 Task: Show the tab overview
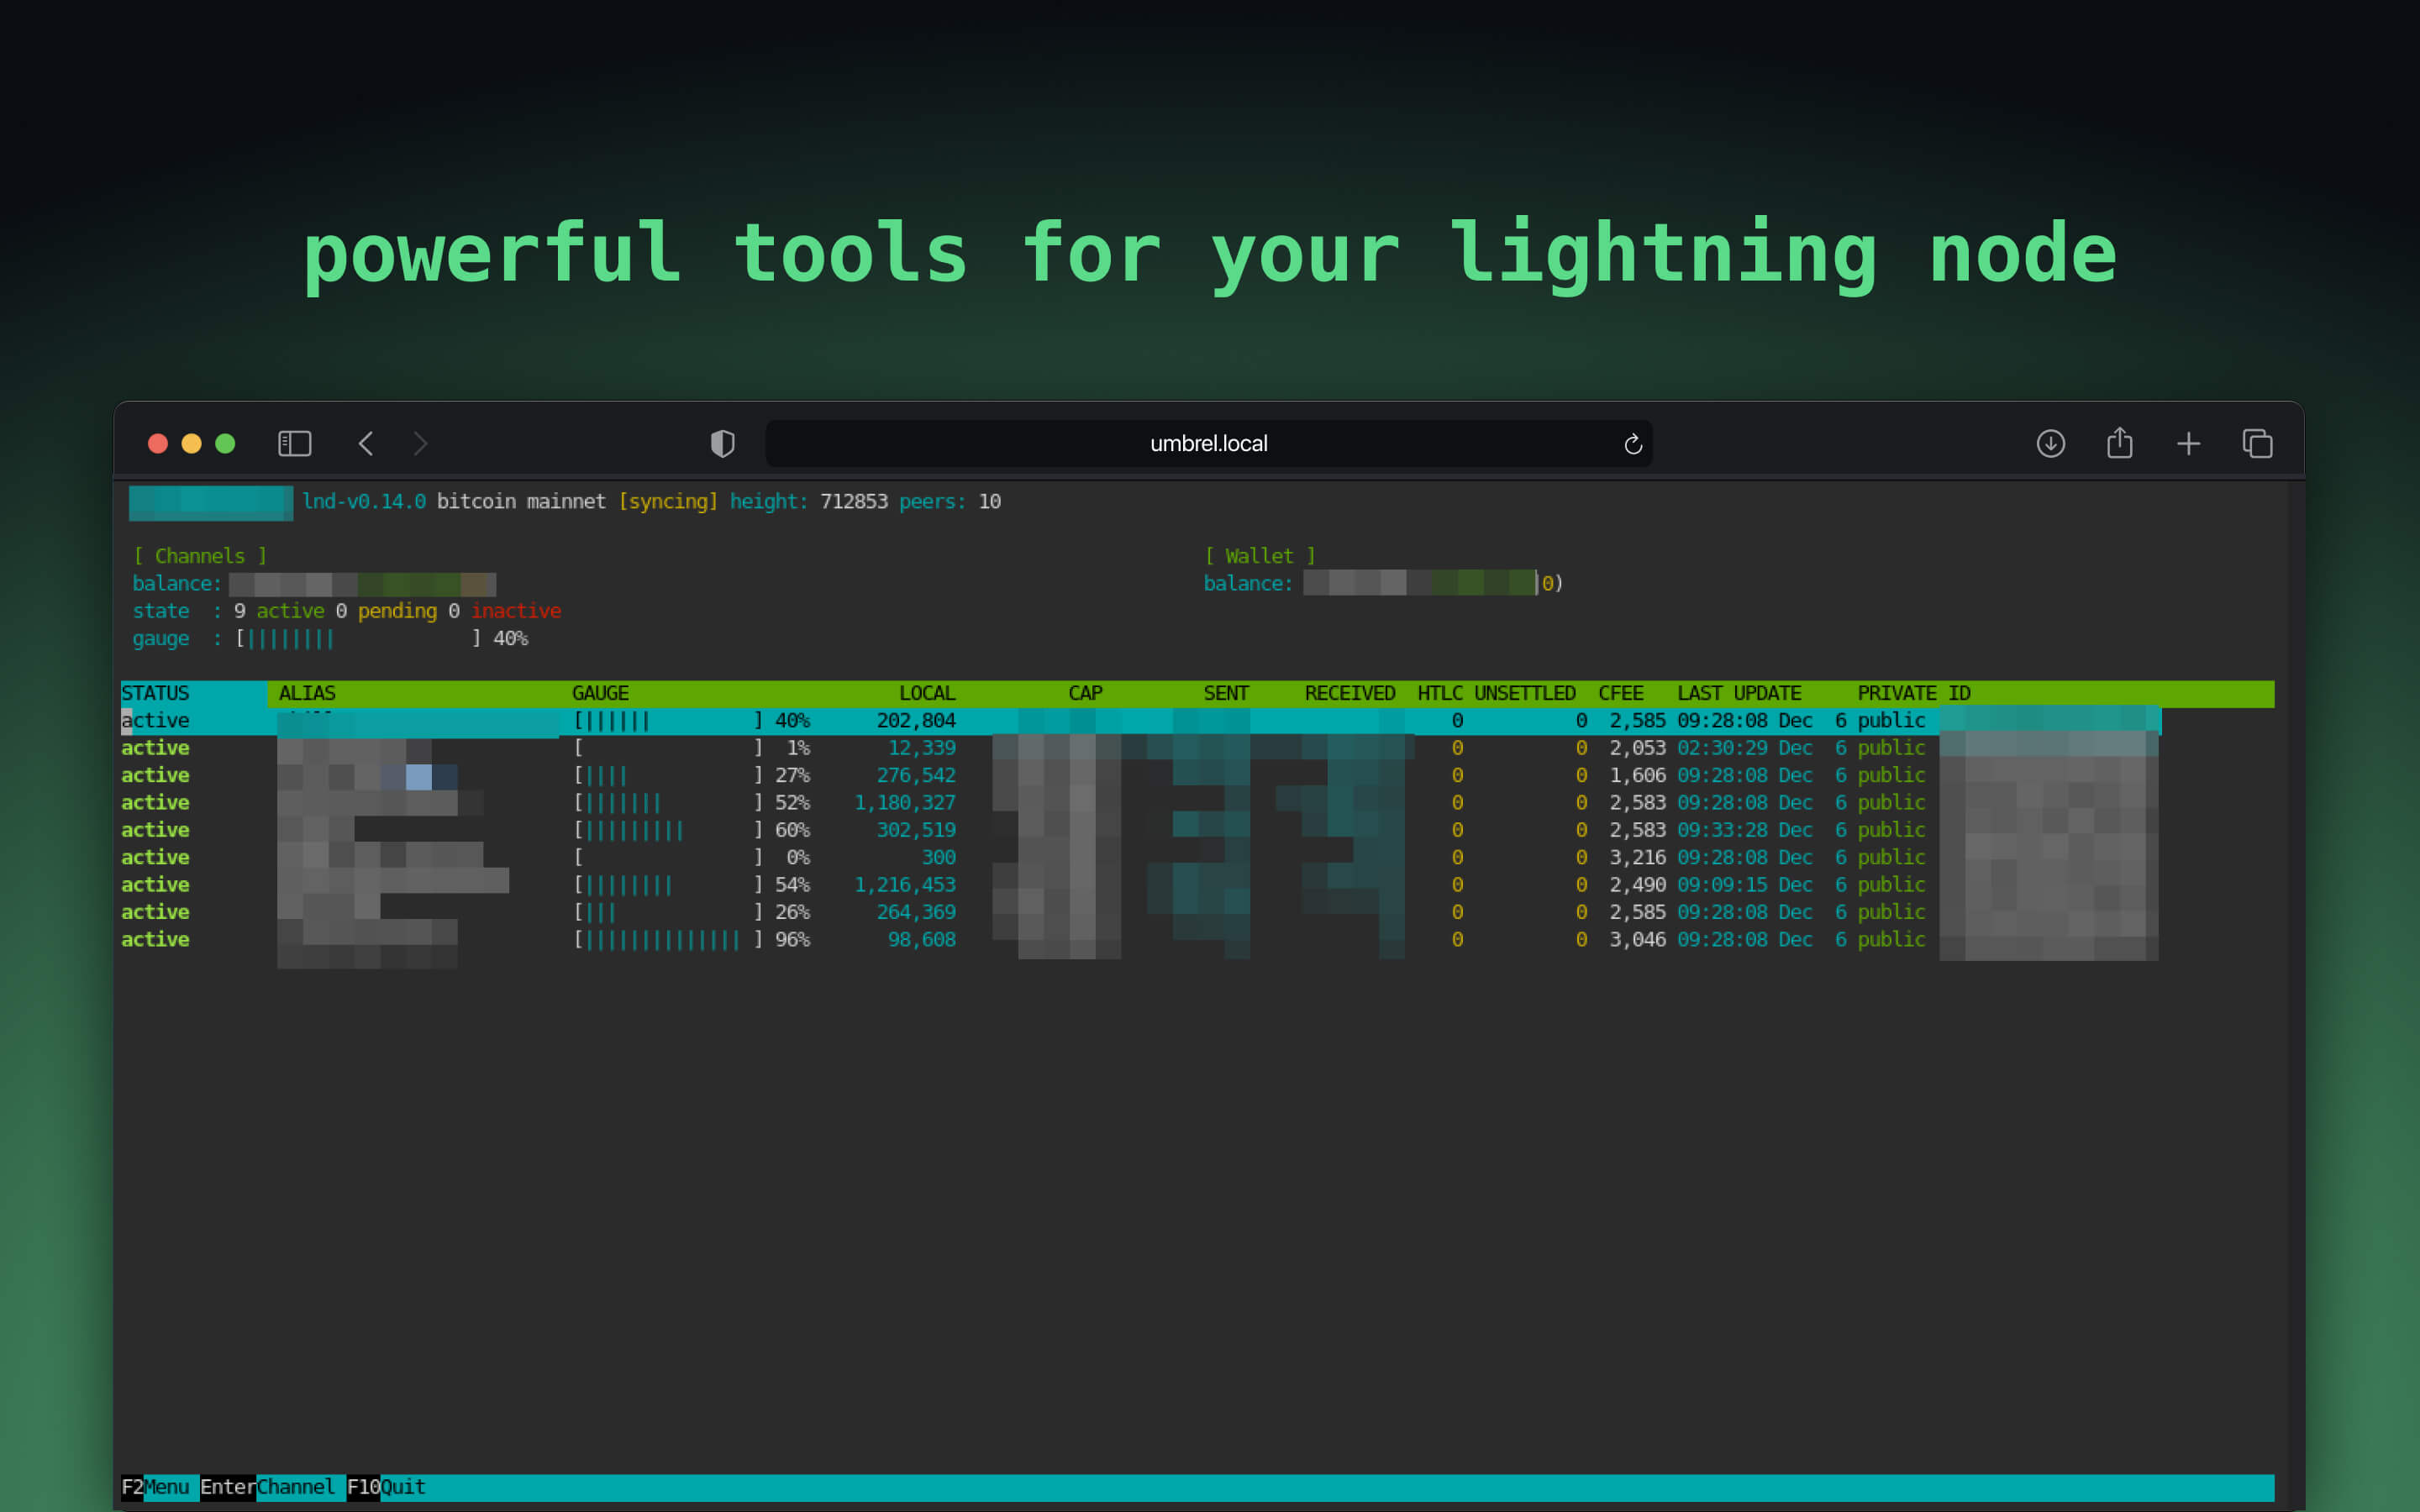(x=2257, y=443)
